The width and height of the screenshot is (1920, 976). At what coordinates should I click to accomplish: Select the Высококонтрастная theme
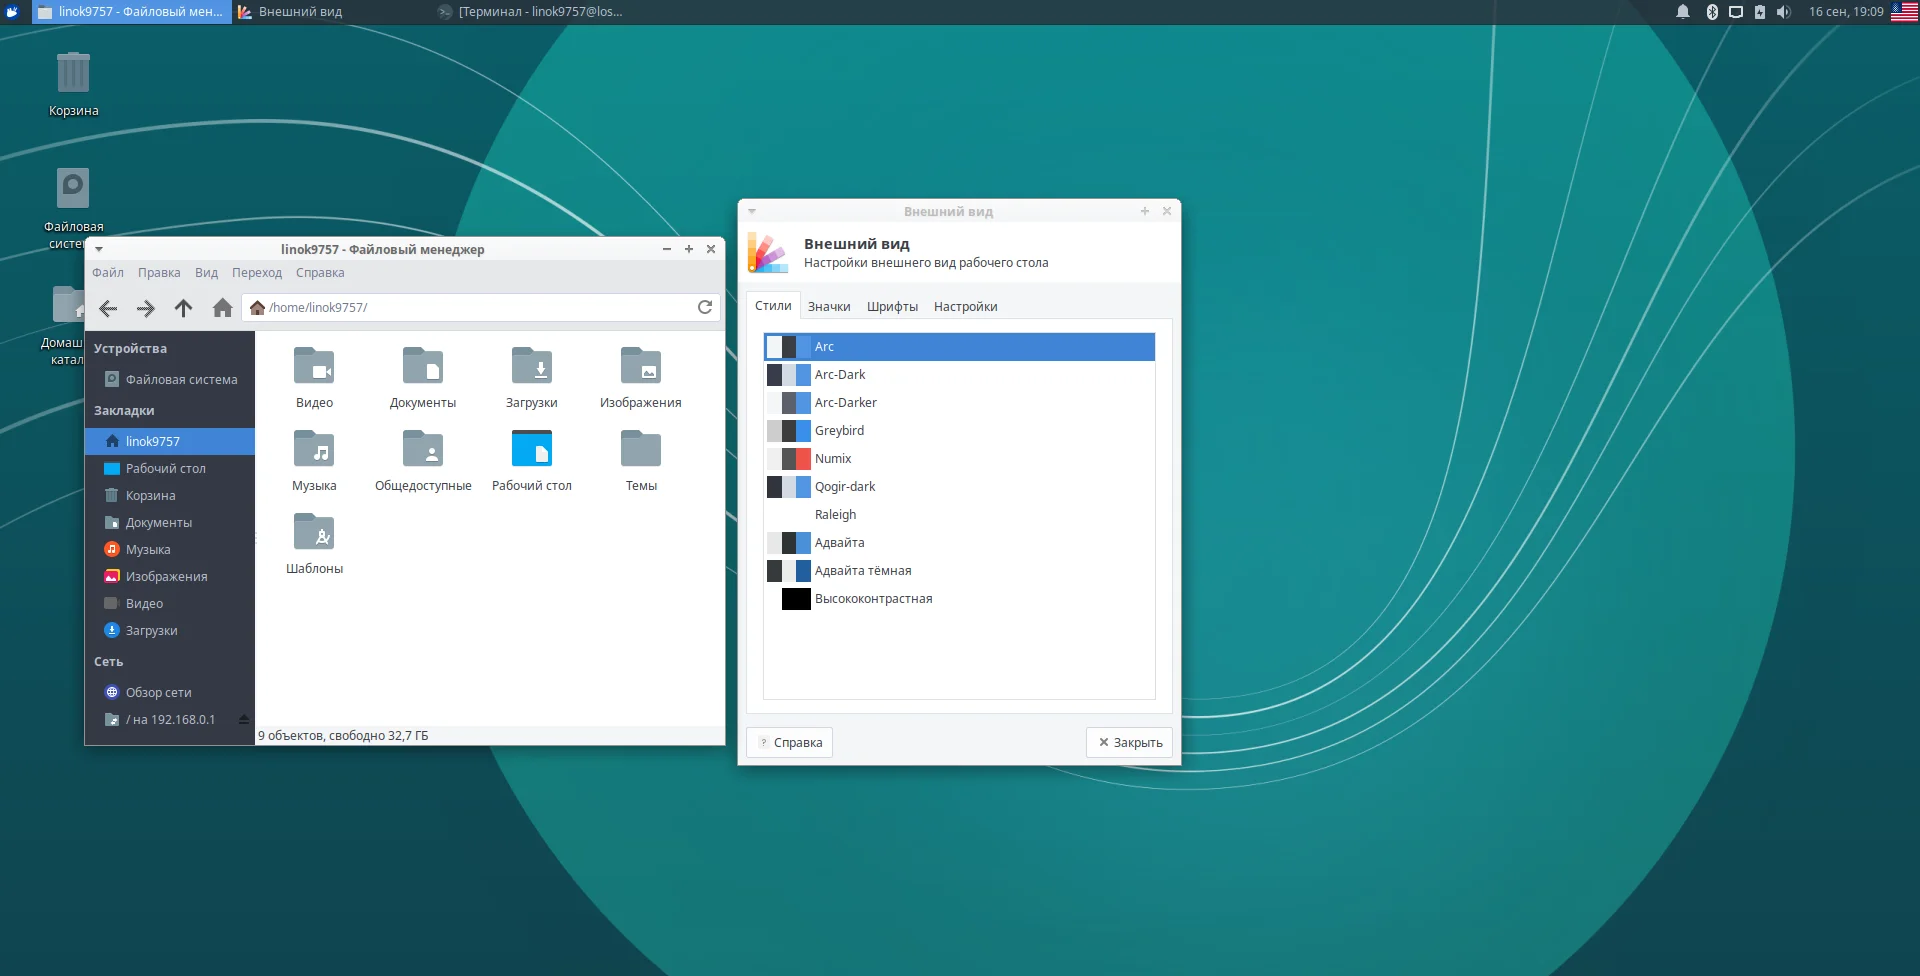(x=959, y=599)
